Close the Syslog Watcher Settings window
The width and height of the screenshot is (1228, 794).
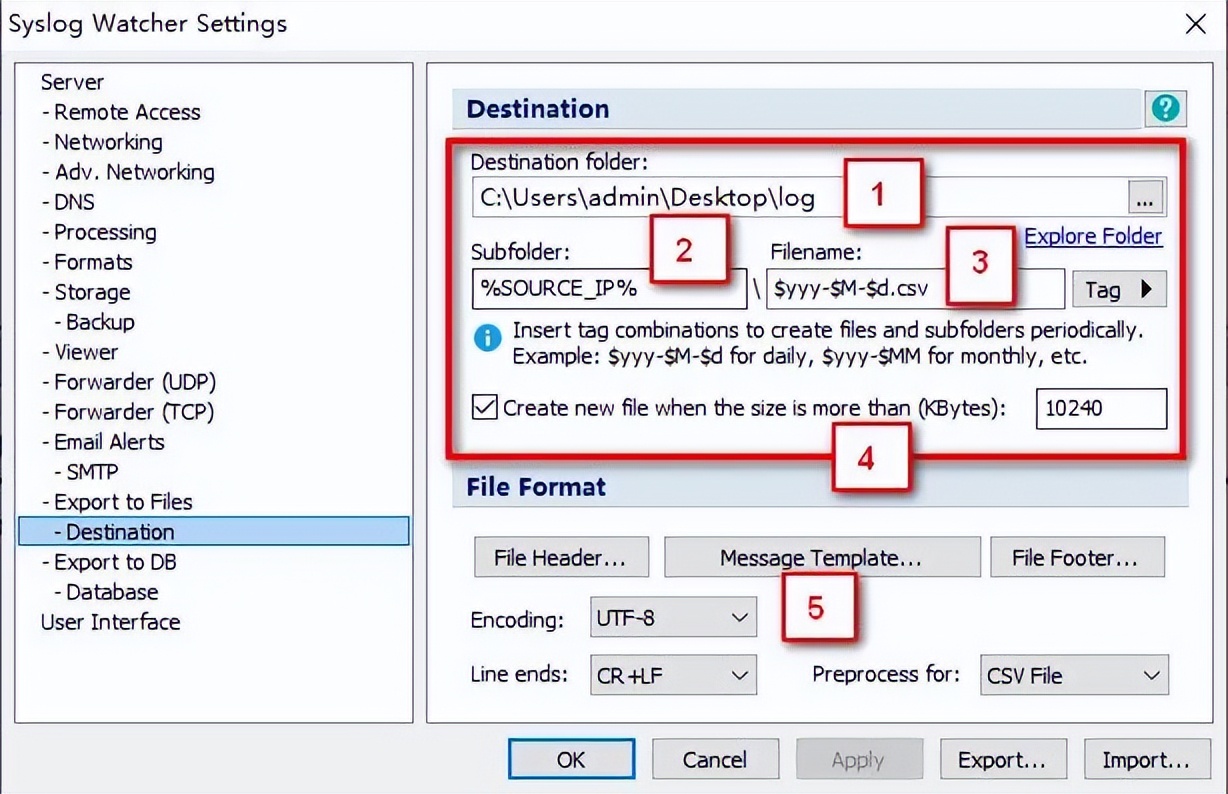click(1195, 25)
